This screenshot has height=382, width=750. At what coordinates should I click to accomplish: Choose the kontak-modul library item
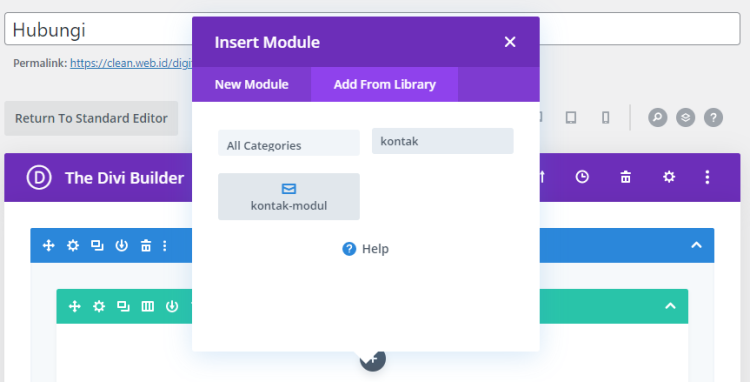289,196
